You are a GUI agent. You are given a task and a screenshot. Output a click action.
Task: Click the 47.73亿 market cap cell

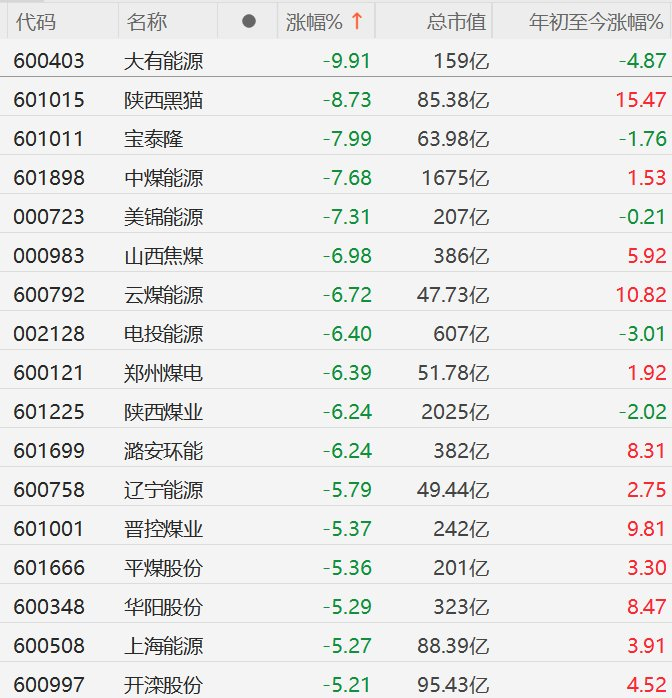pyautogui.click(x=453, y=295)
